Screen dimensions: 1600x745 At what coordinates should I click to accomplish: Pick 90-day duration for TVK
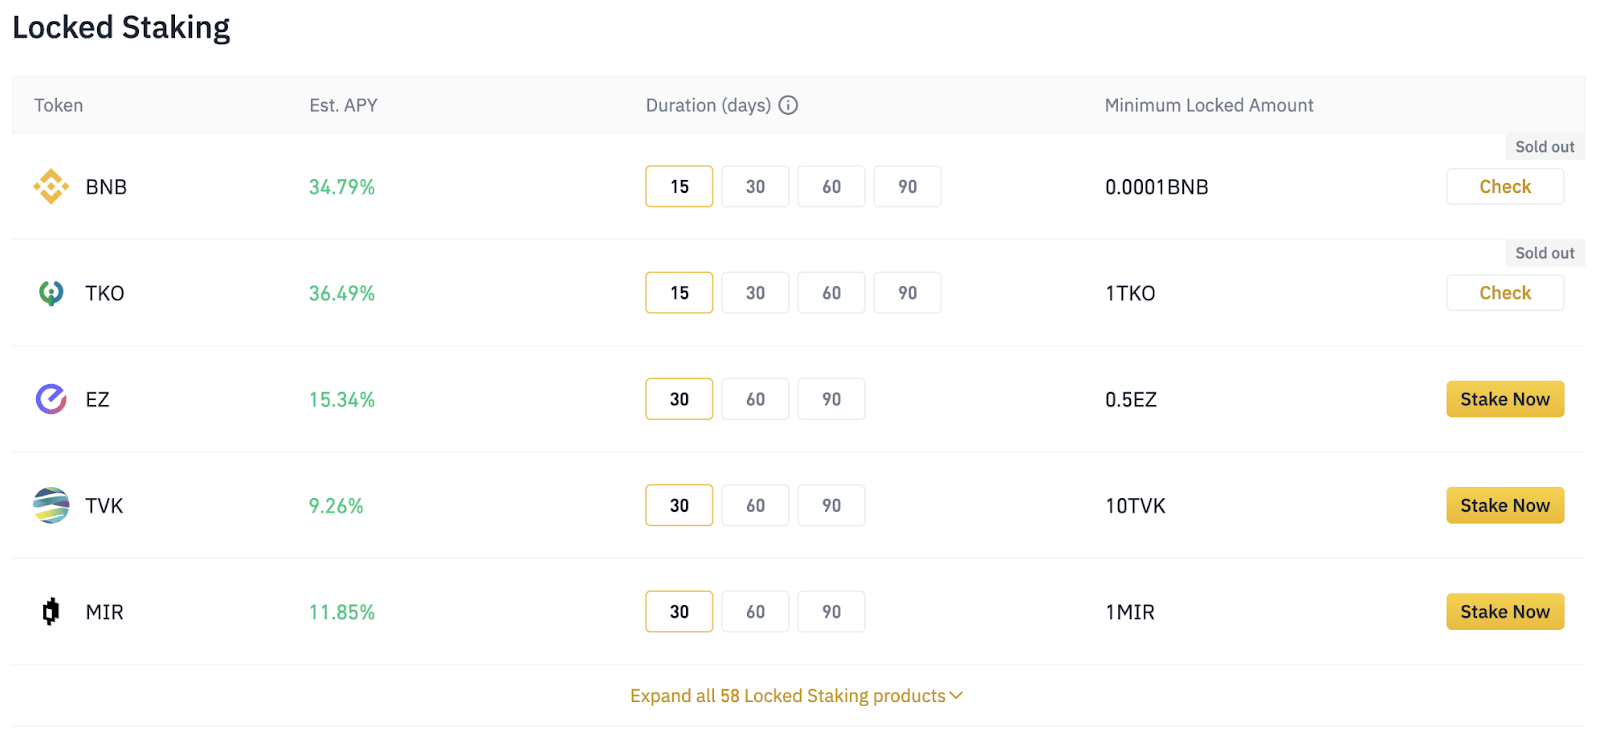[x=831, y=505]
